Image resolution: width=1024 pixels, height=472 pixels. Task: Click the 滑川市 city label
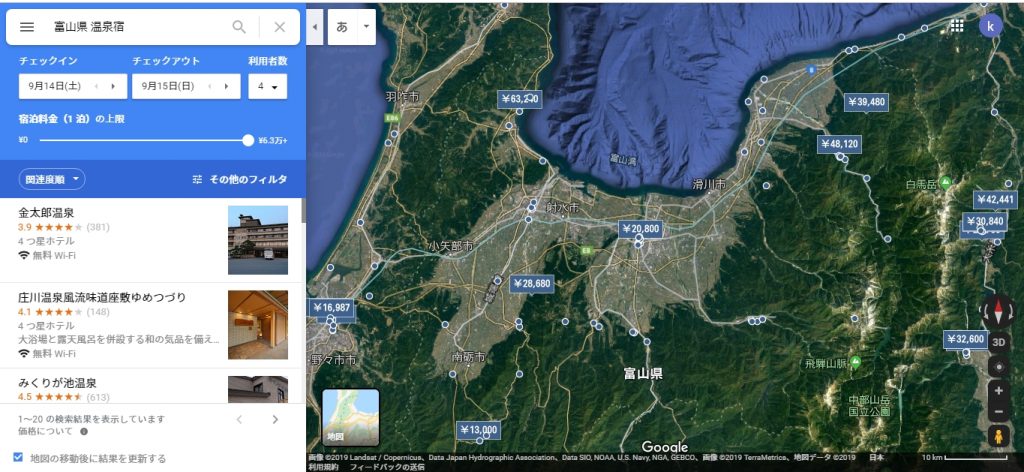[709, 185]
